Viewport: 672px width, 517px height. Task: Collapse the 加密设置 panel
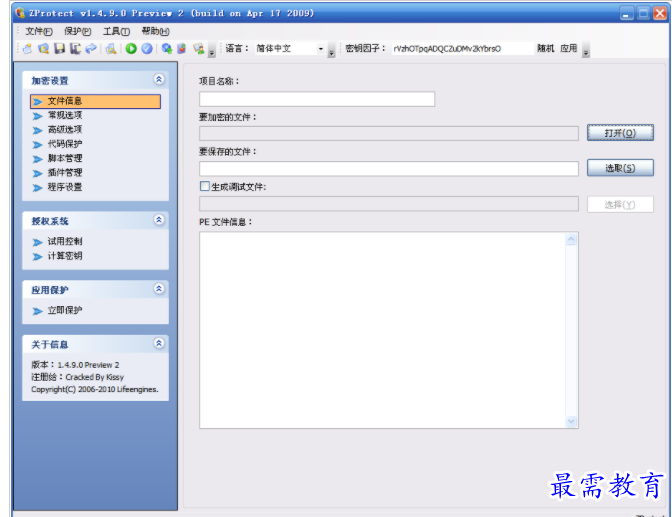tap(159, 79)
